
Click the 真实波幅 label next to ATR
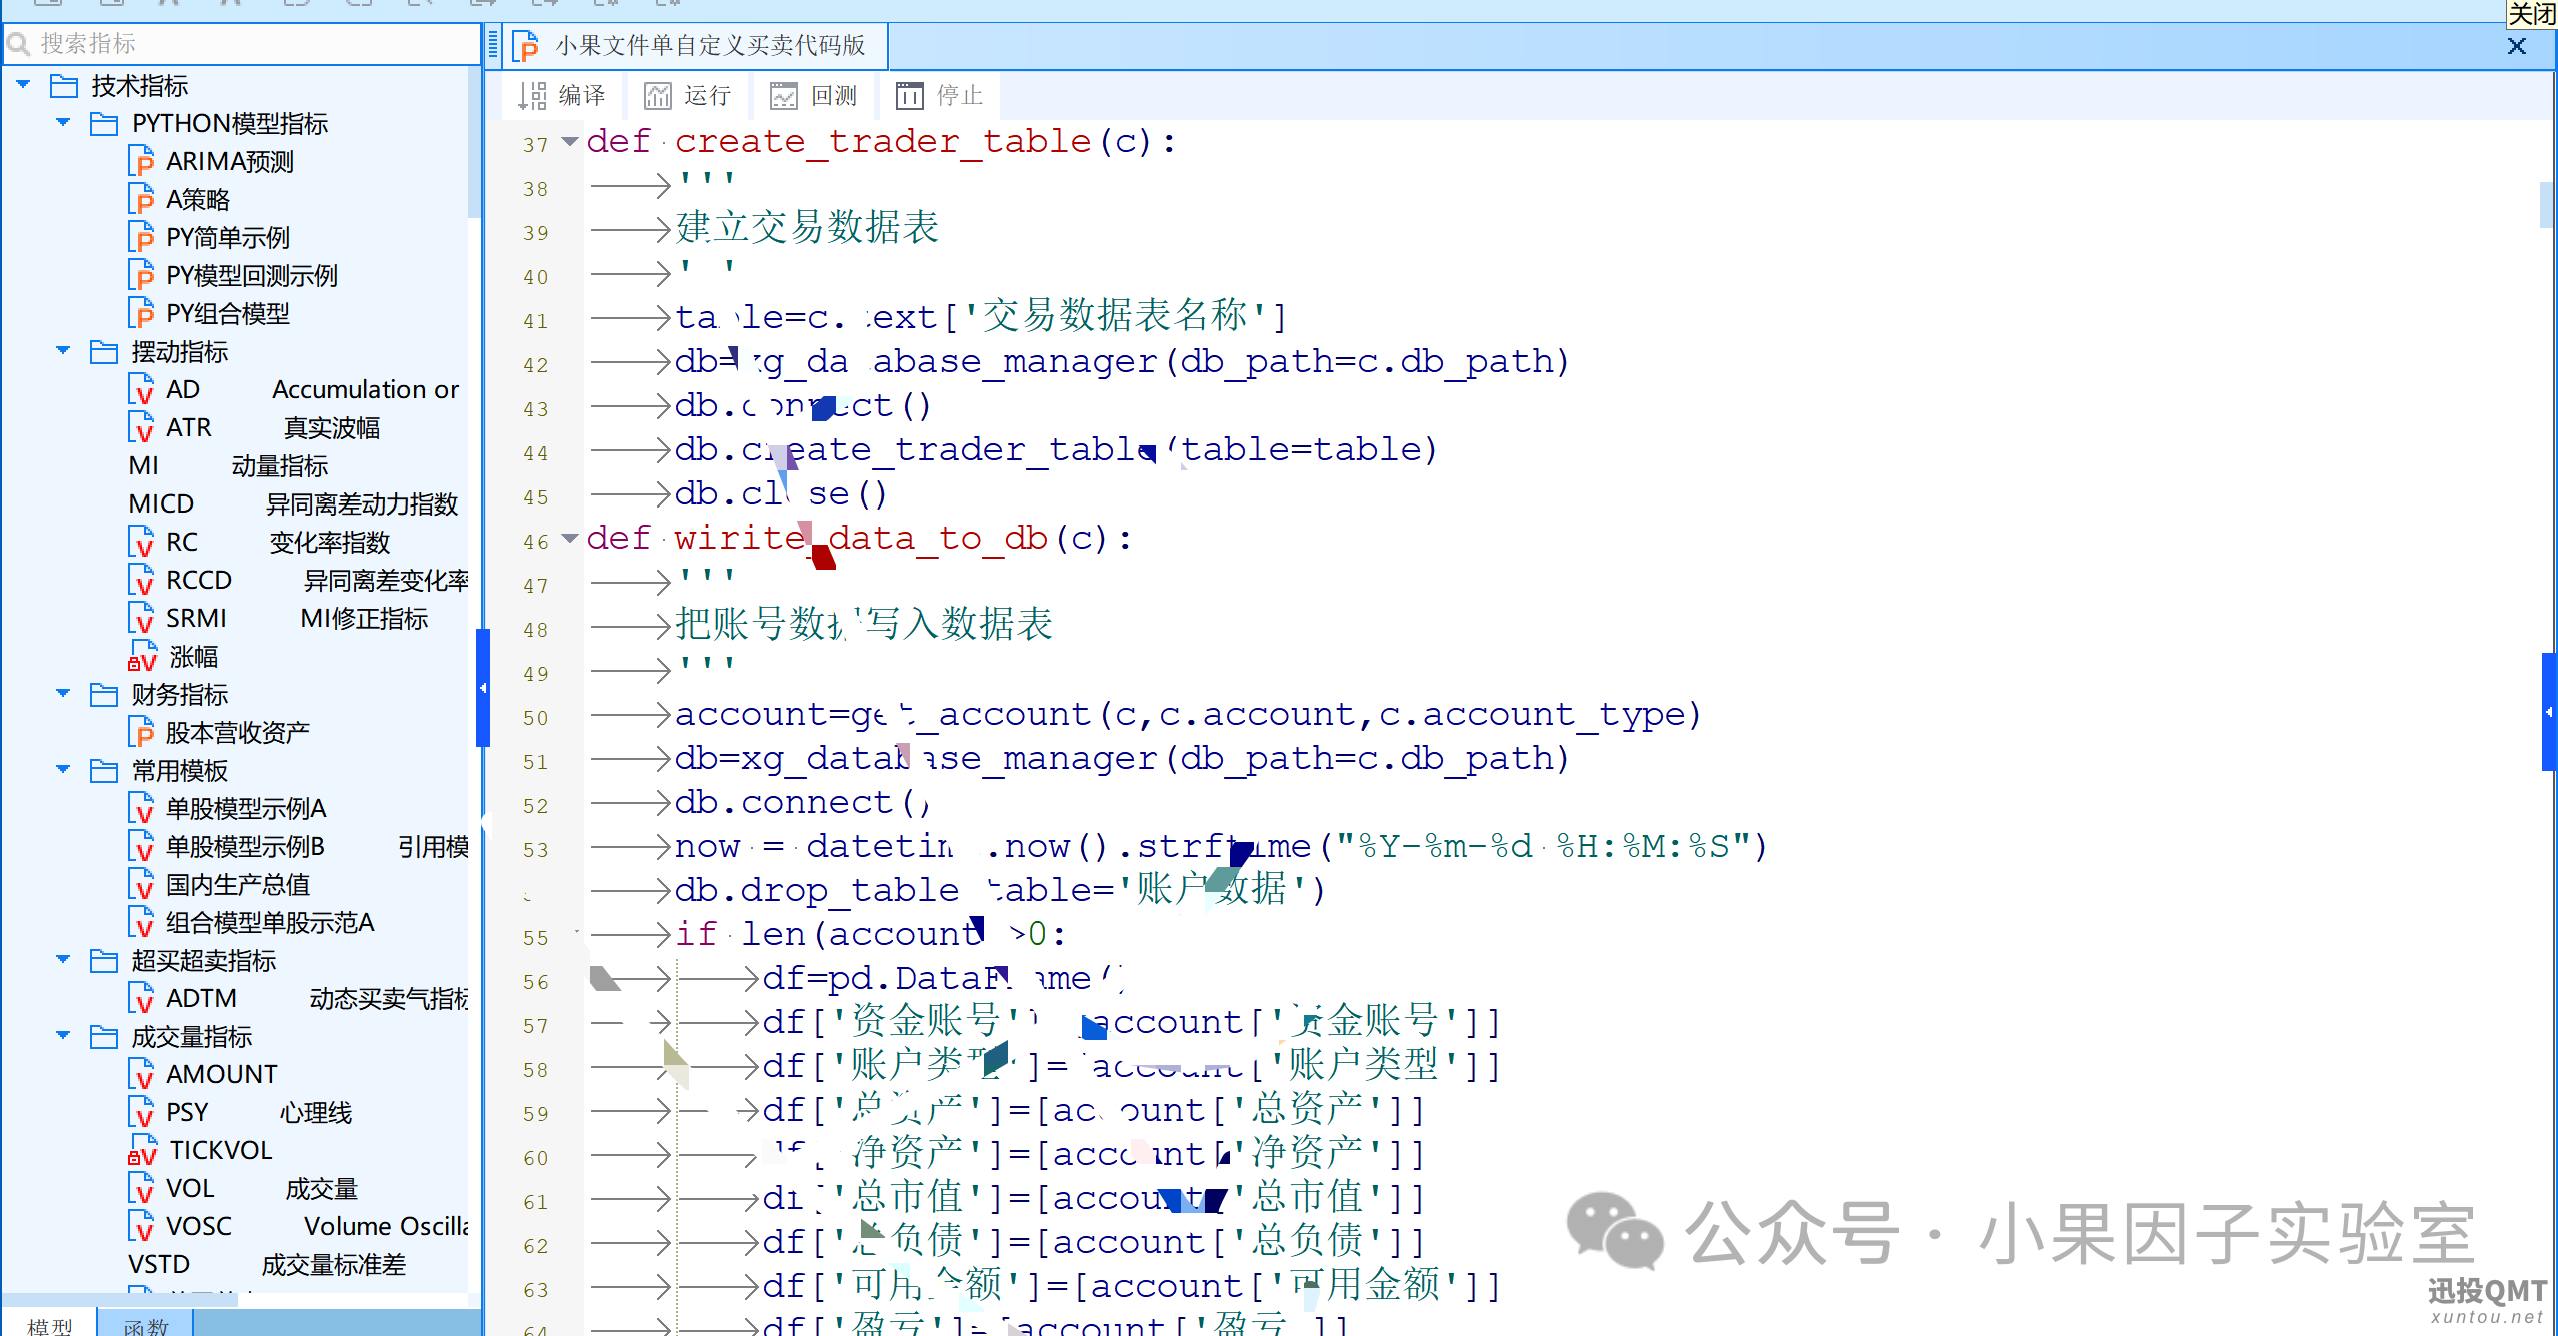(332, 428)
